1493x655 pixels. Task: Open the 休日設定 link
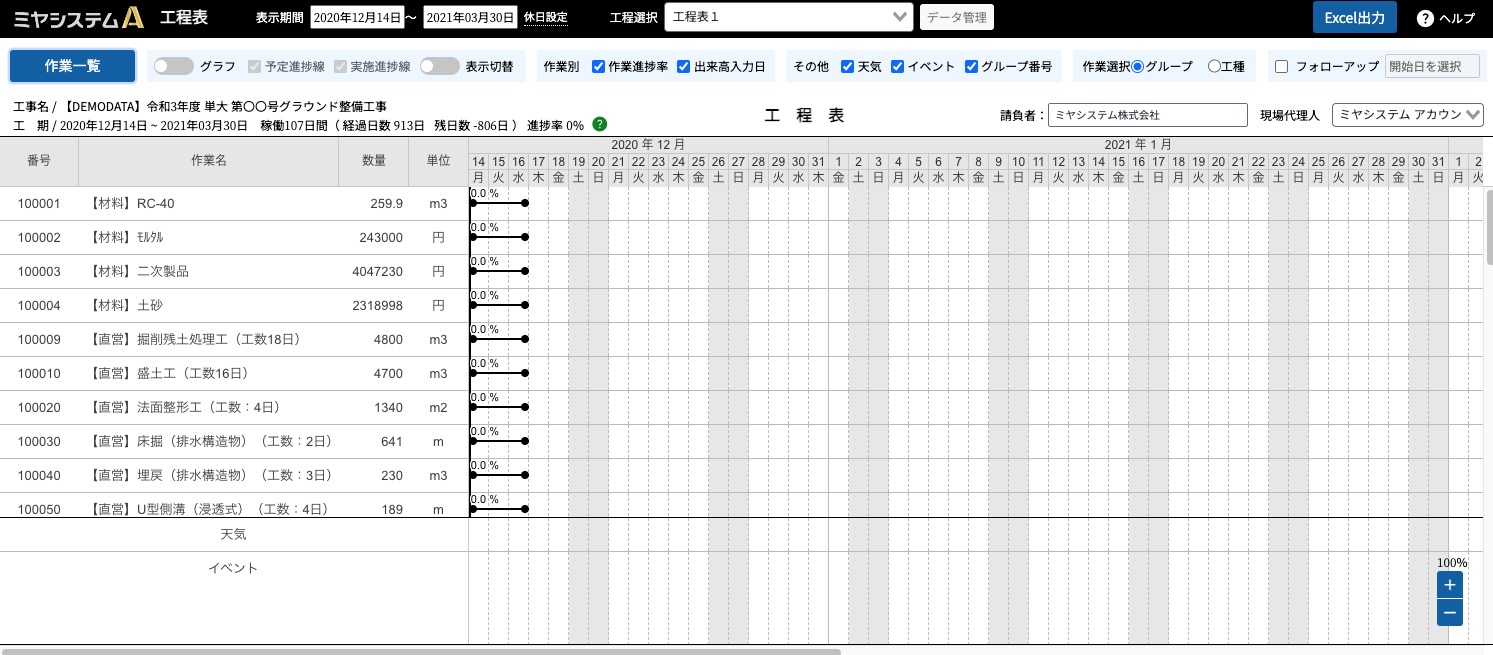[546, 18]
